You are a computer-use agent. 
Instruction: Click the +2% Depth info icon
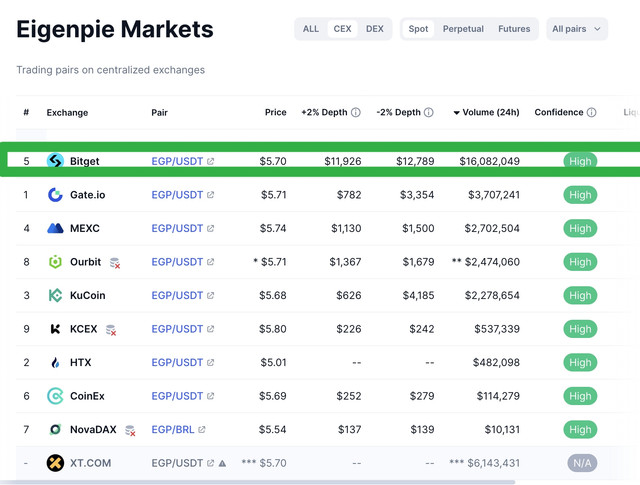[x=356, y=112]
